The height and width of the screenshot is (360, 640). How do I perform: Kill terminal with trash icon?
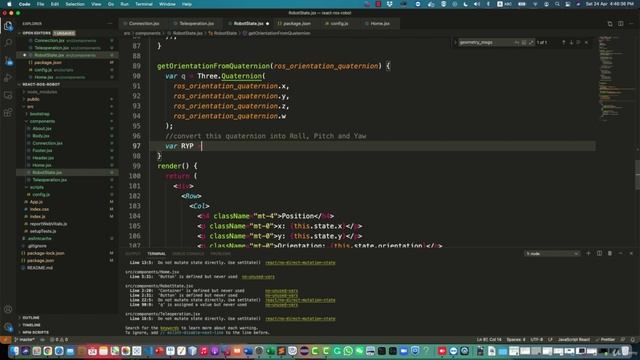tap(610, 253)
